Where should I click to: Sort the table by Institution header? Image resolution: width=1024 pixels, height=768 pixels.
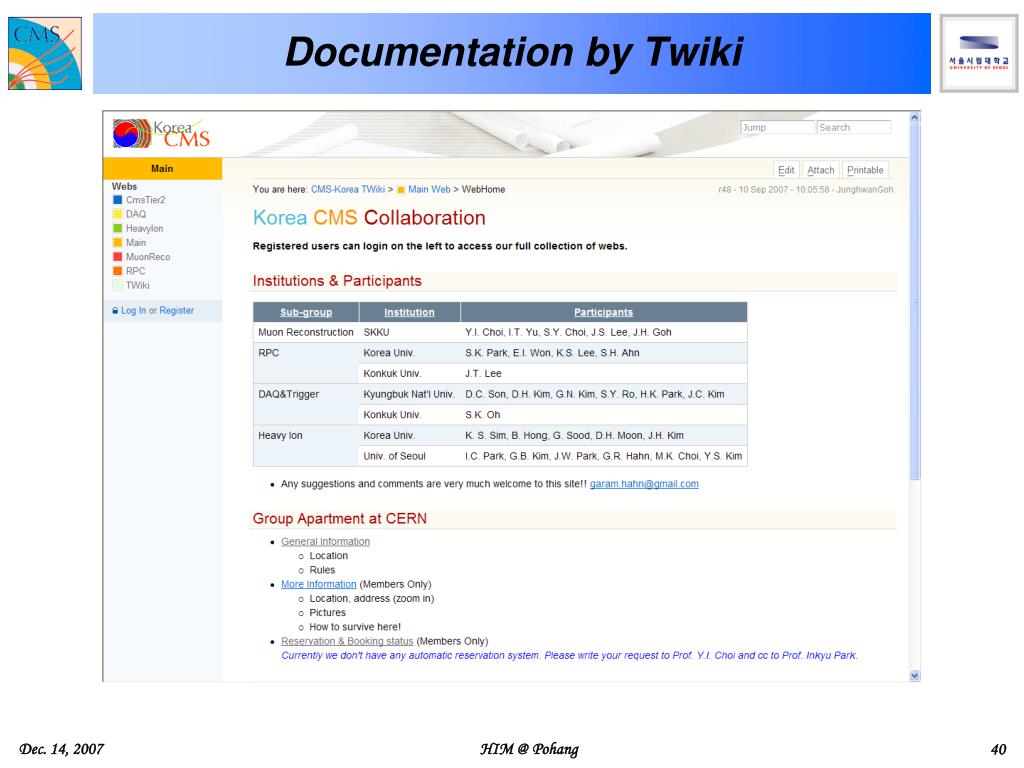coord(409,312)
